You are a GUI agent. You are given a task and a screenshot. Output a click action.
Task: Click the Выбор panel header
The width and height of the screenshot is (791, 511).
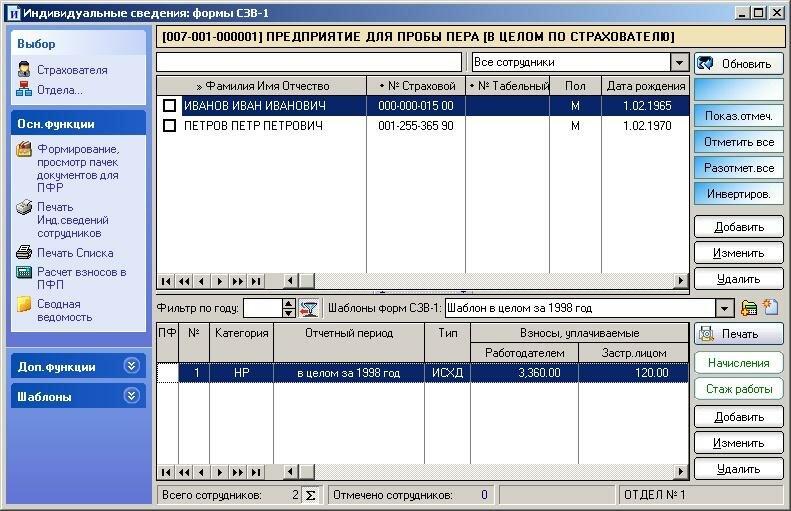[x=78, y=43]
